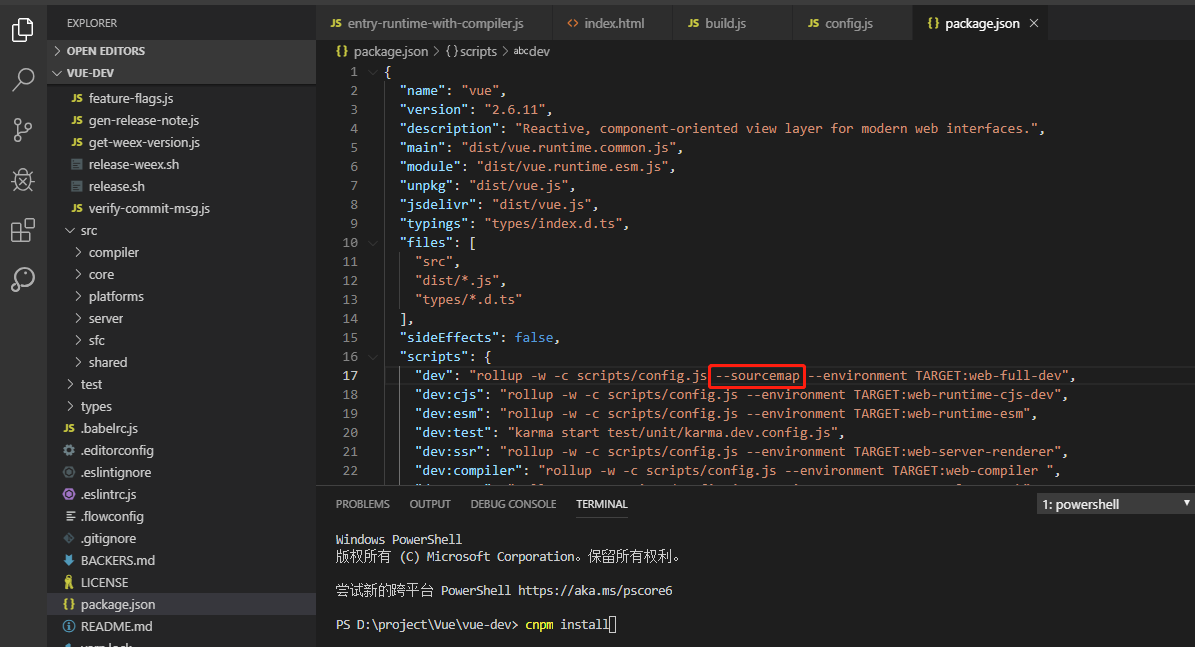Click gear icon of .editorconfig file
This screenshot has width=1195, height=647.
click(69, 450)
